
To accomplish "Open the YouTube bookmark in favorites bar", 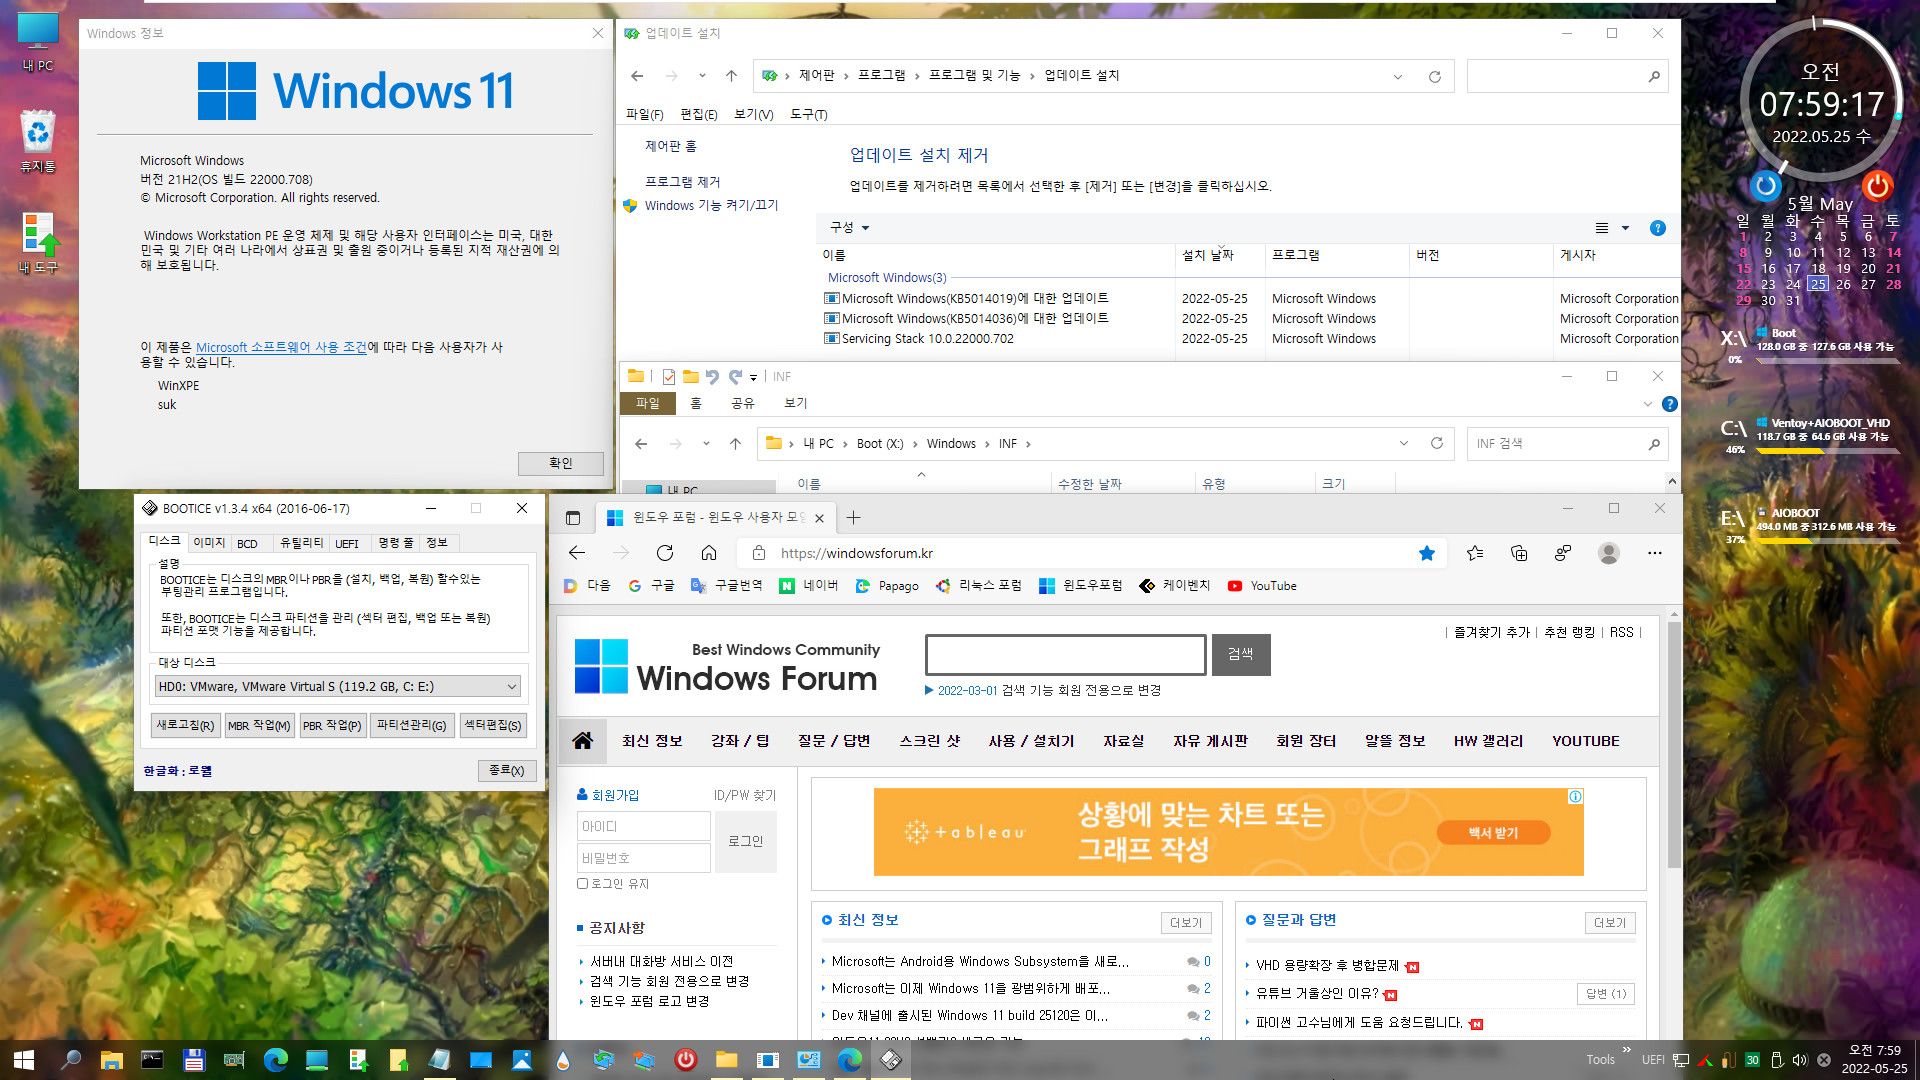I will point(1262,586).
